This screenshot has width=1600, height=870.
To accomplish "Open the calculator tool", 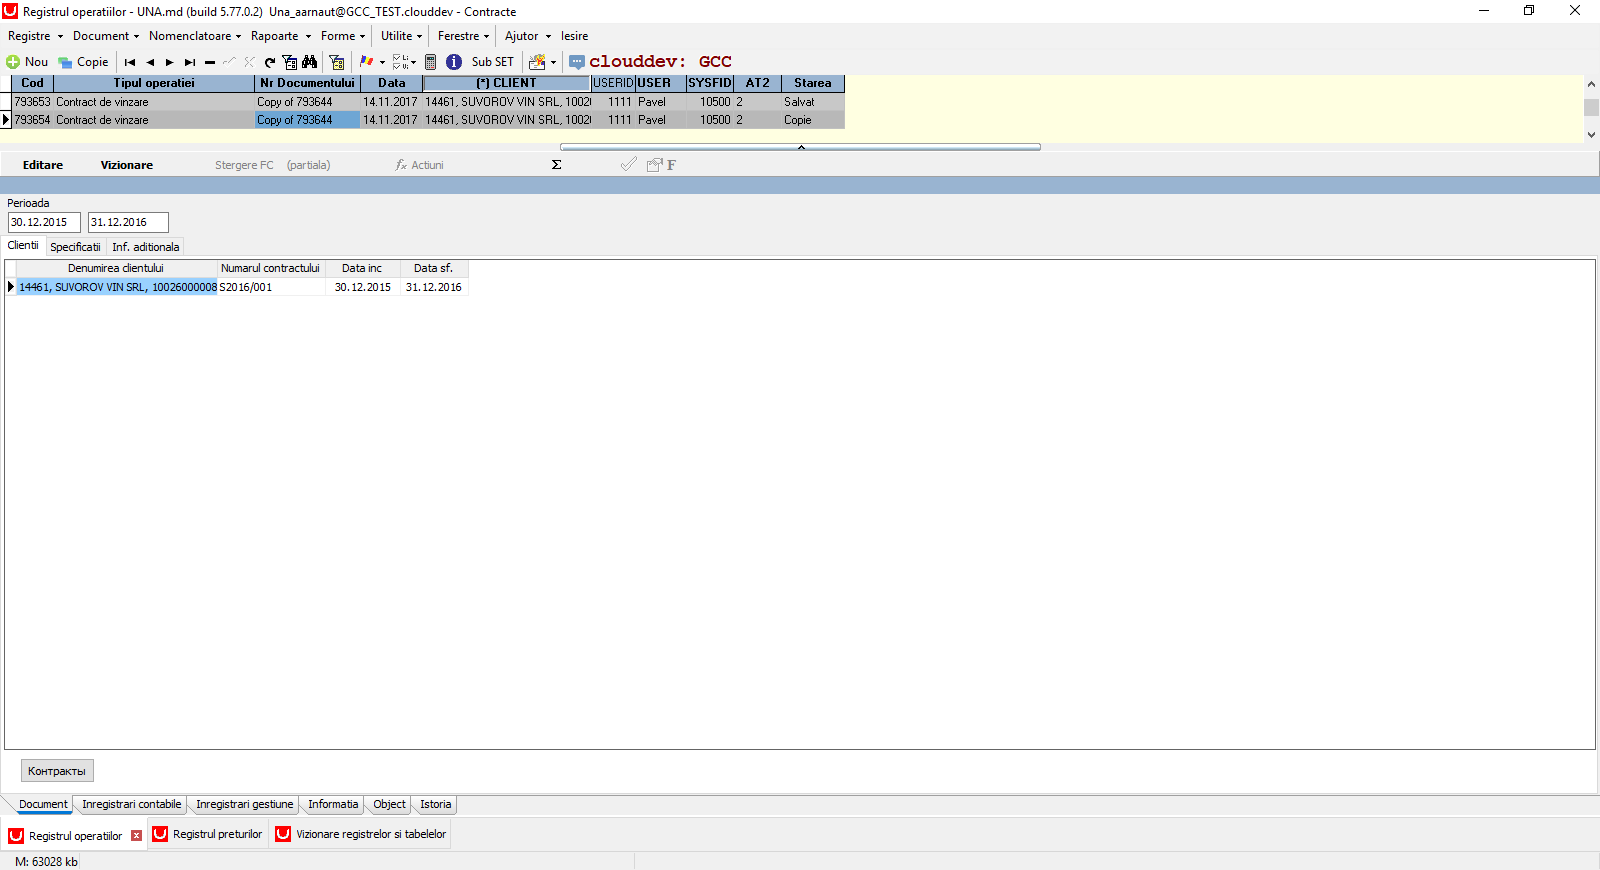I will click(431, 62).
